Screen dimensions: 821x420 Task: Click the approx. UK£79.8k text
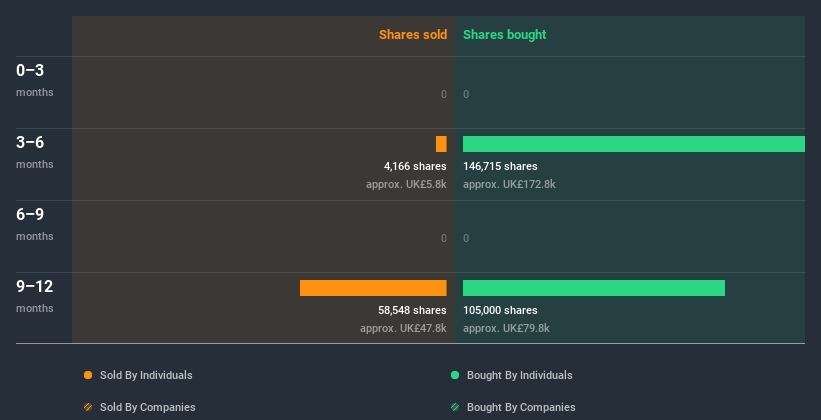coord(506,328)
